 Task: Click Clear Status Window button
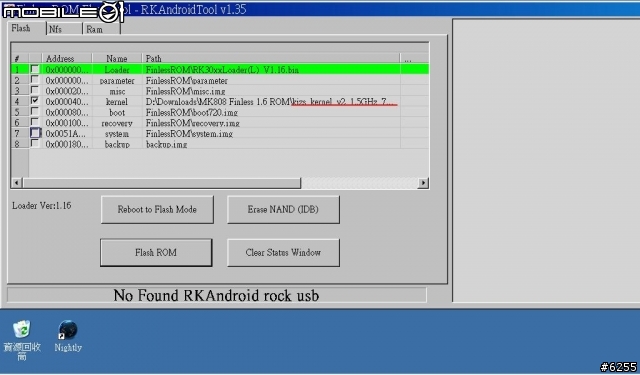click(283, 253)
